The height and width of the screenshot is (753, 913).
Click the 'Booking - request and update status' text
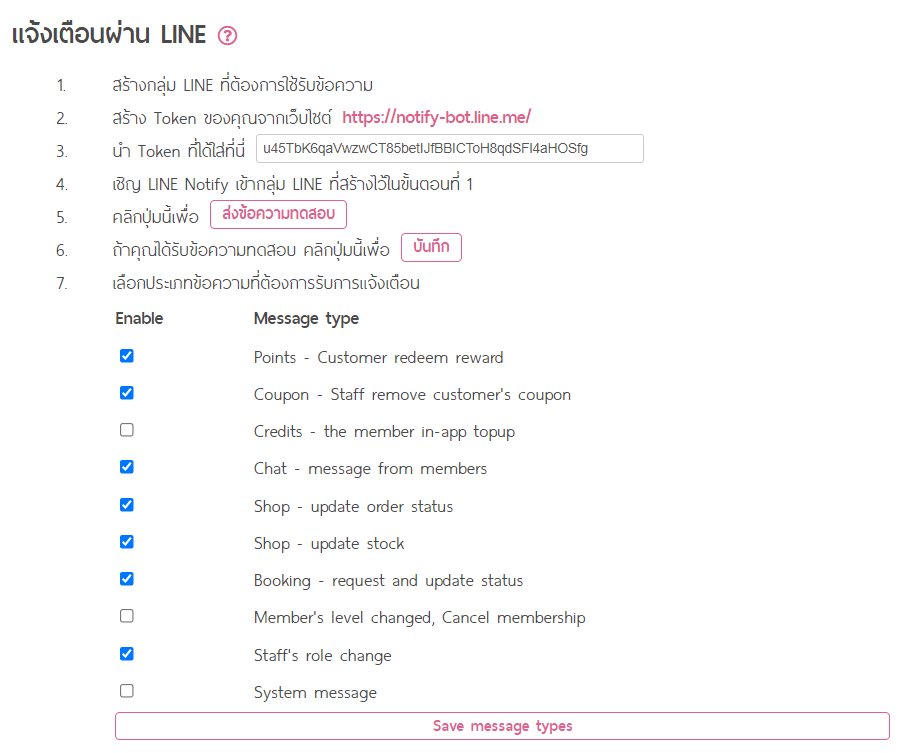[x=388, y=581]
